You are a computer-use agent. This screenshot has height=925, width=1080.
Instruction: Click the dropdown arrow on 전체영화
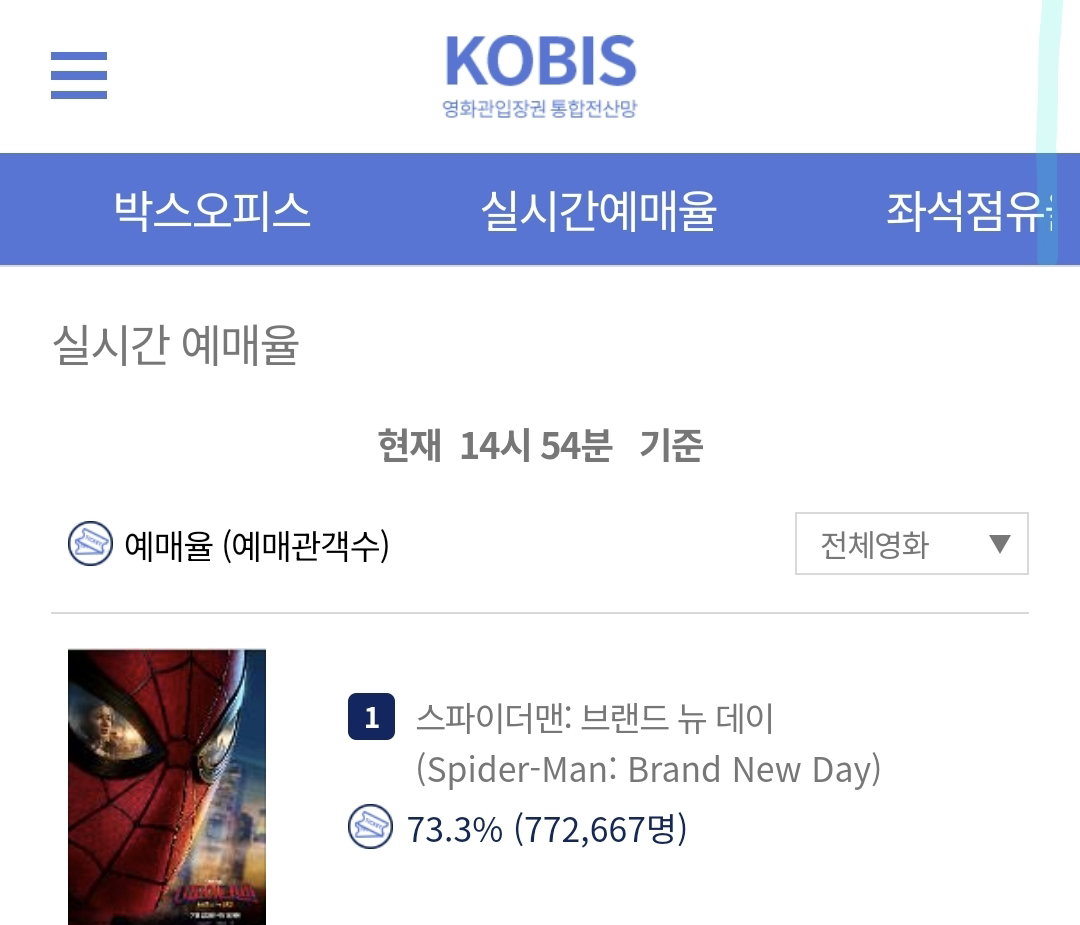(999, 544)
